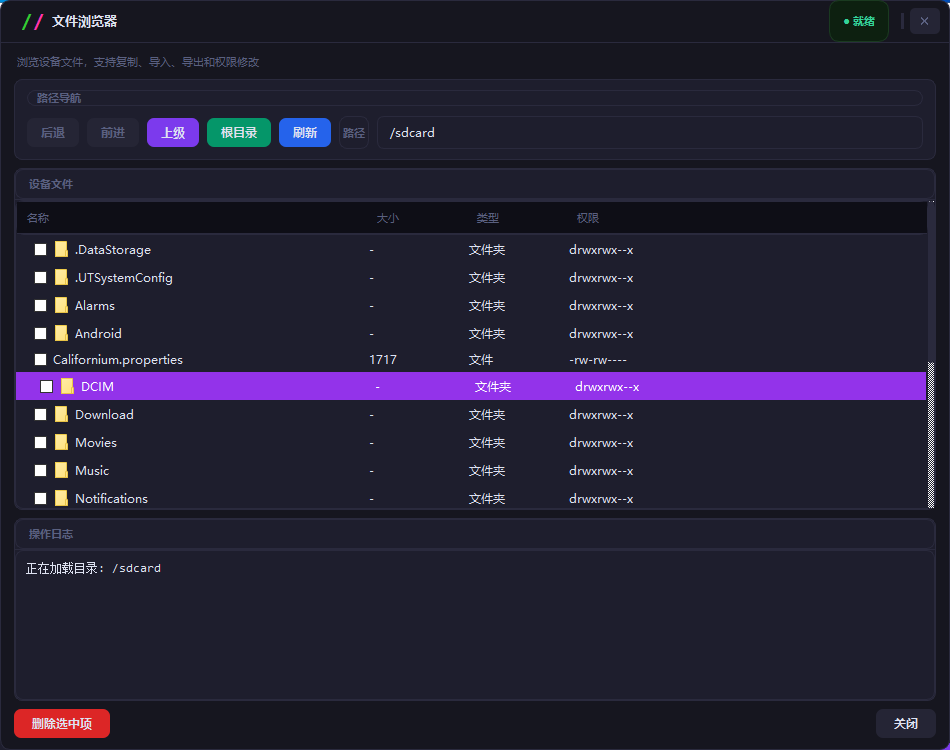Viewport: 950px width, 750px height.
Task: Sort by the 大小 column header
Action: tap(388, 218)
